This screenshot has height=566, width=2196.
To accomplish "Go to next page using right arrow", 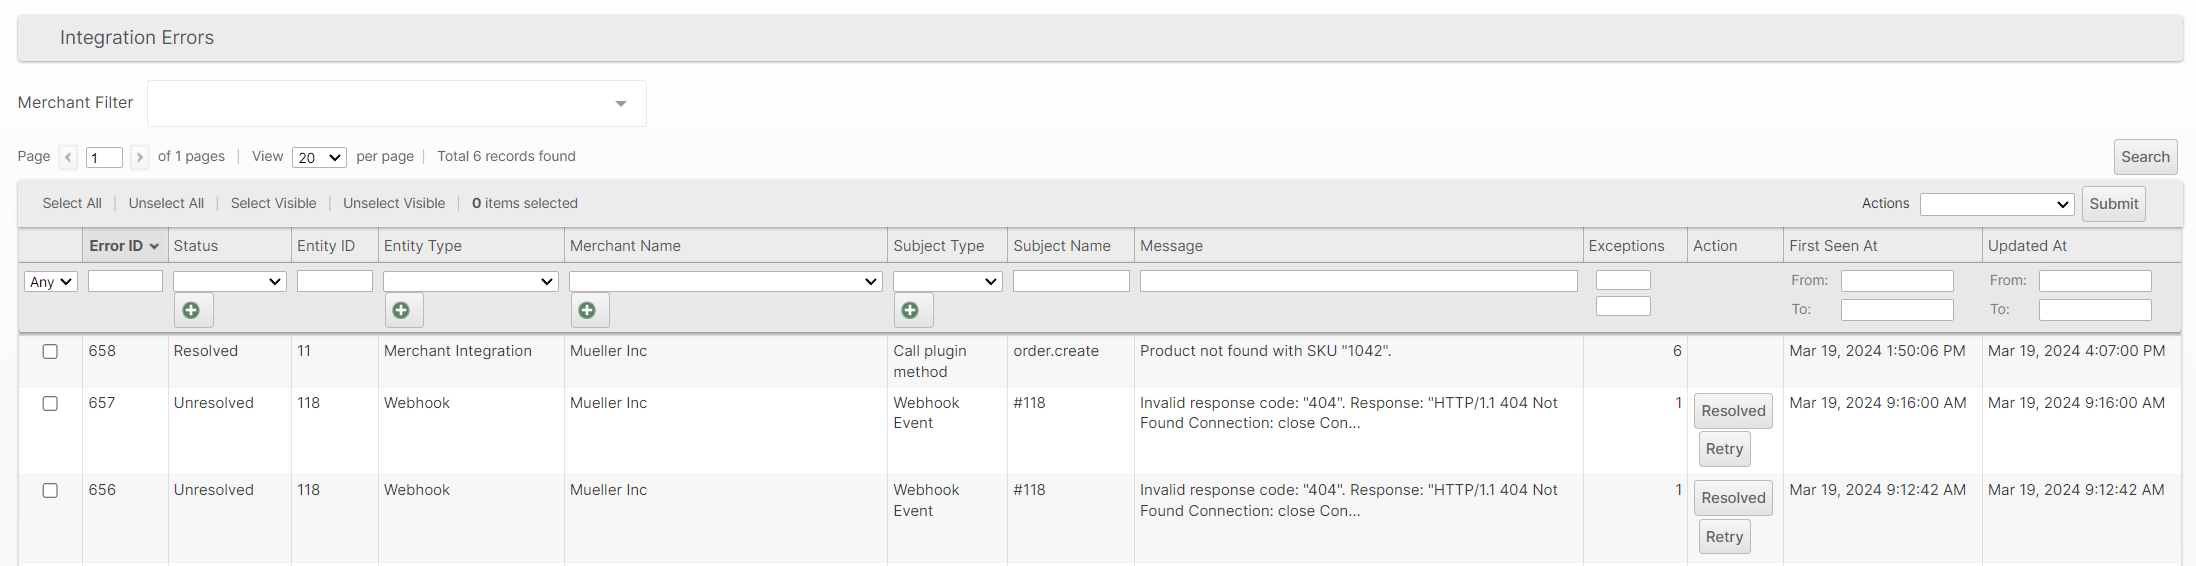I will (x=140, y=157).
